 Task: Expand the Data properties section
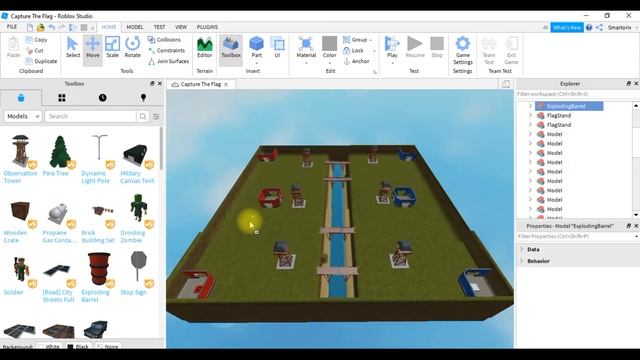point(521,249)
